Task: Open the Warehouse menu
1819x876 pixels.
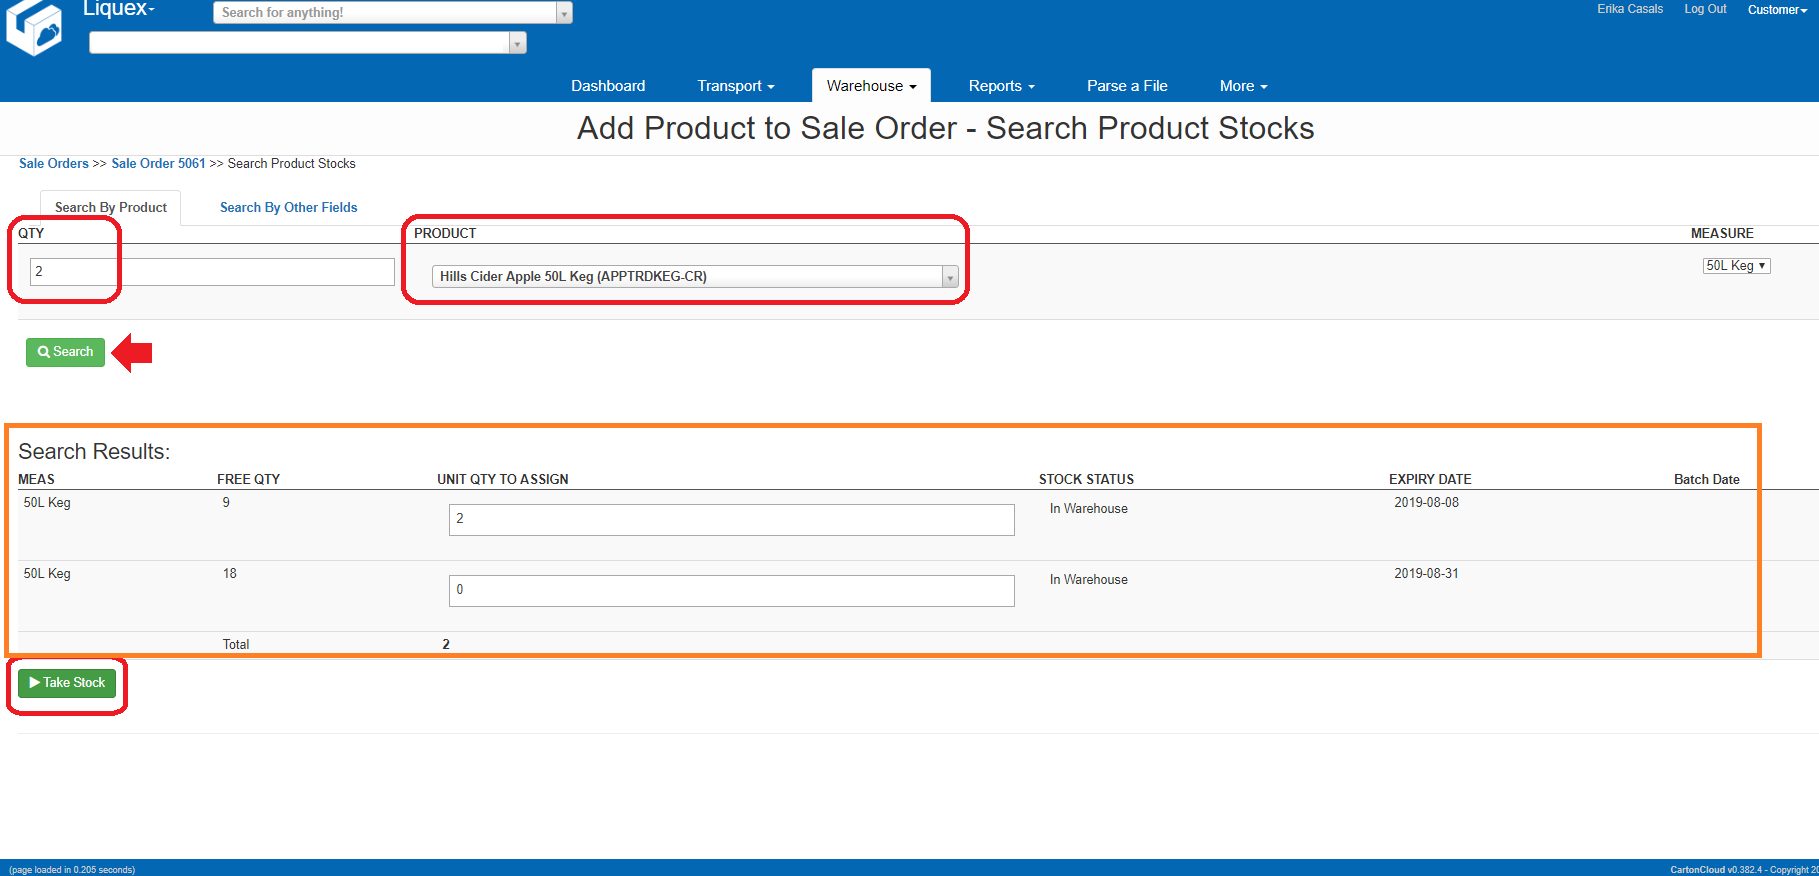Action: [x=871, y=86]
